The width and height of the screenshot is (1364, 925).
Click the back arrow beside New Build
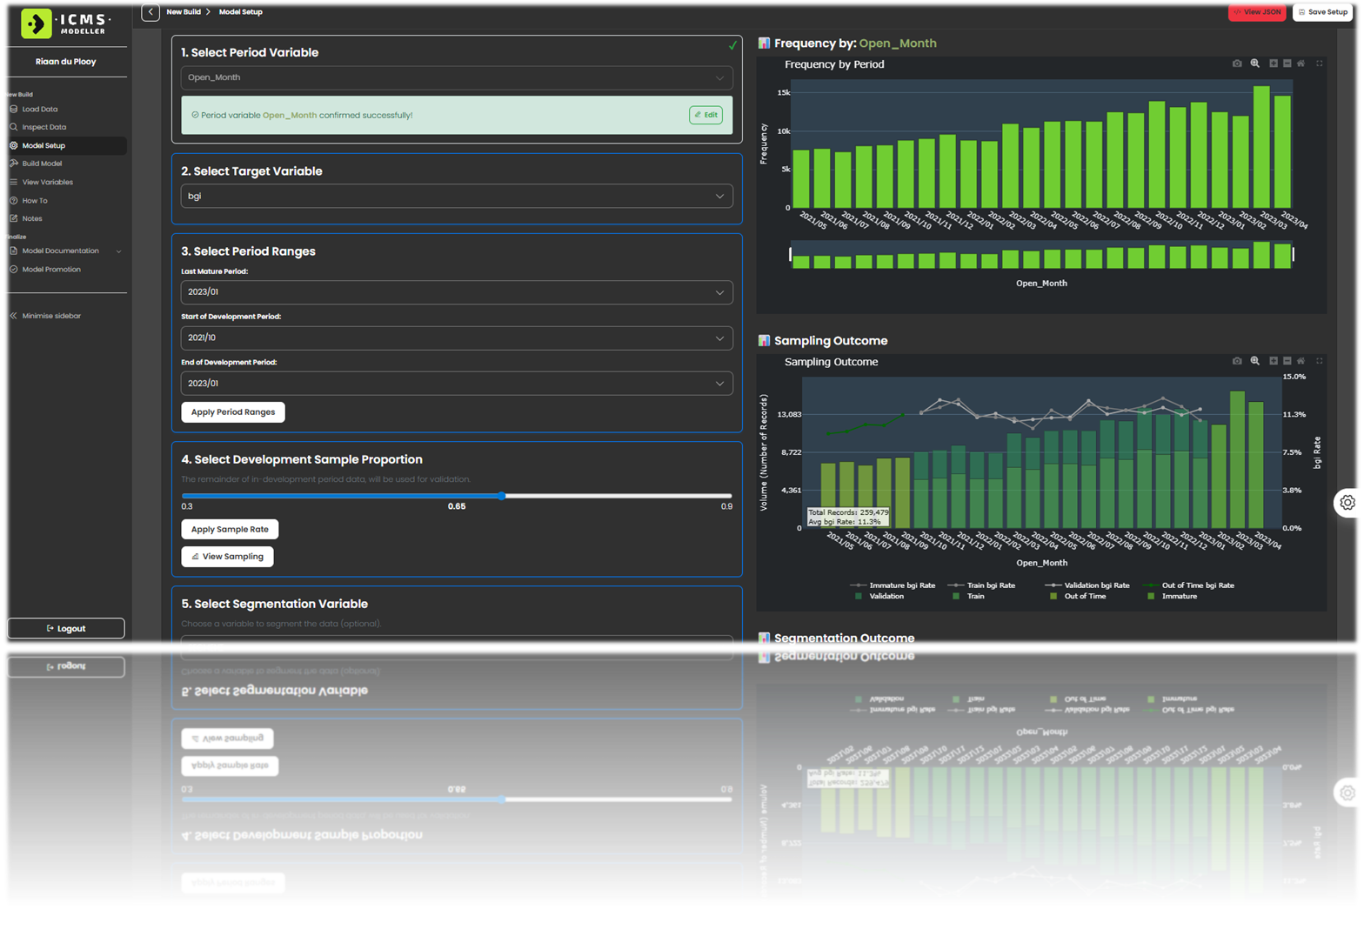(x=150, y=12)
